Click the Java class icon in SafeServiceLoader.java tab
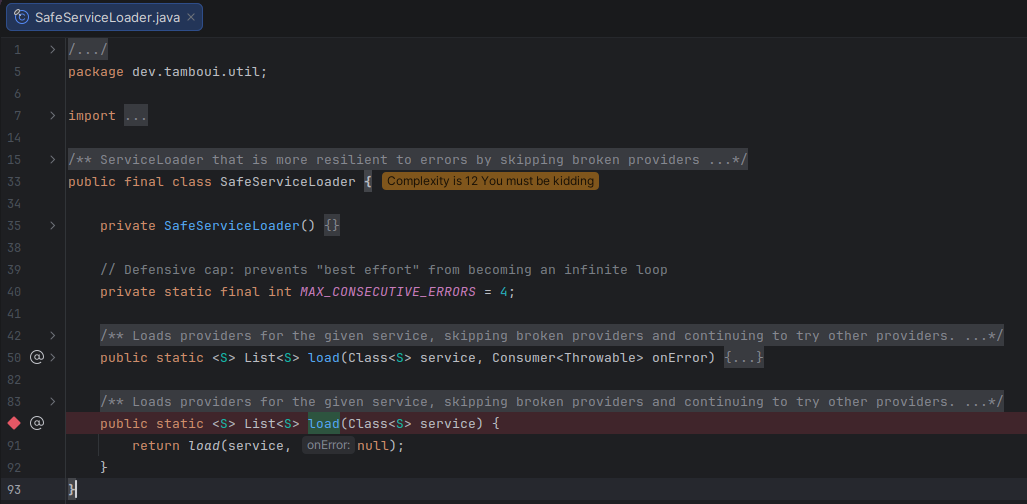 22,17
